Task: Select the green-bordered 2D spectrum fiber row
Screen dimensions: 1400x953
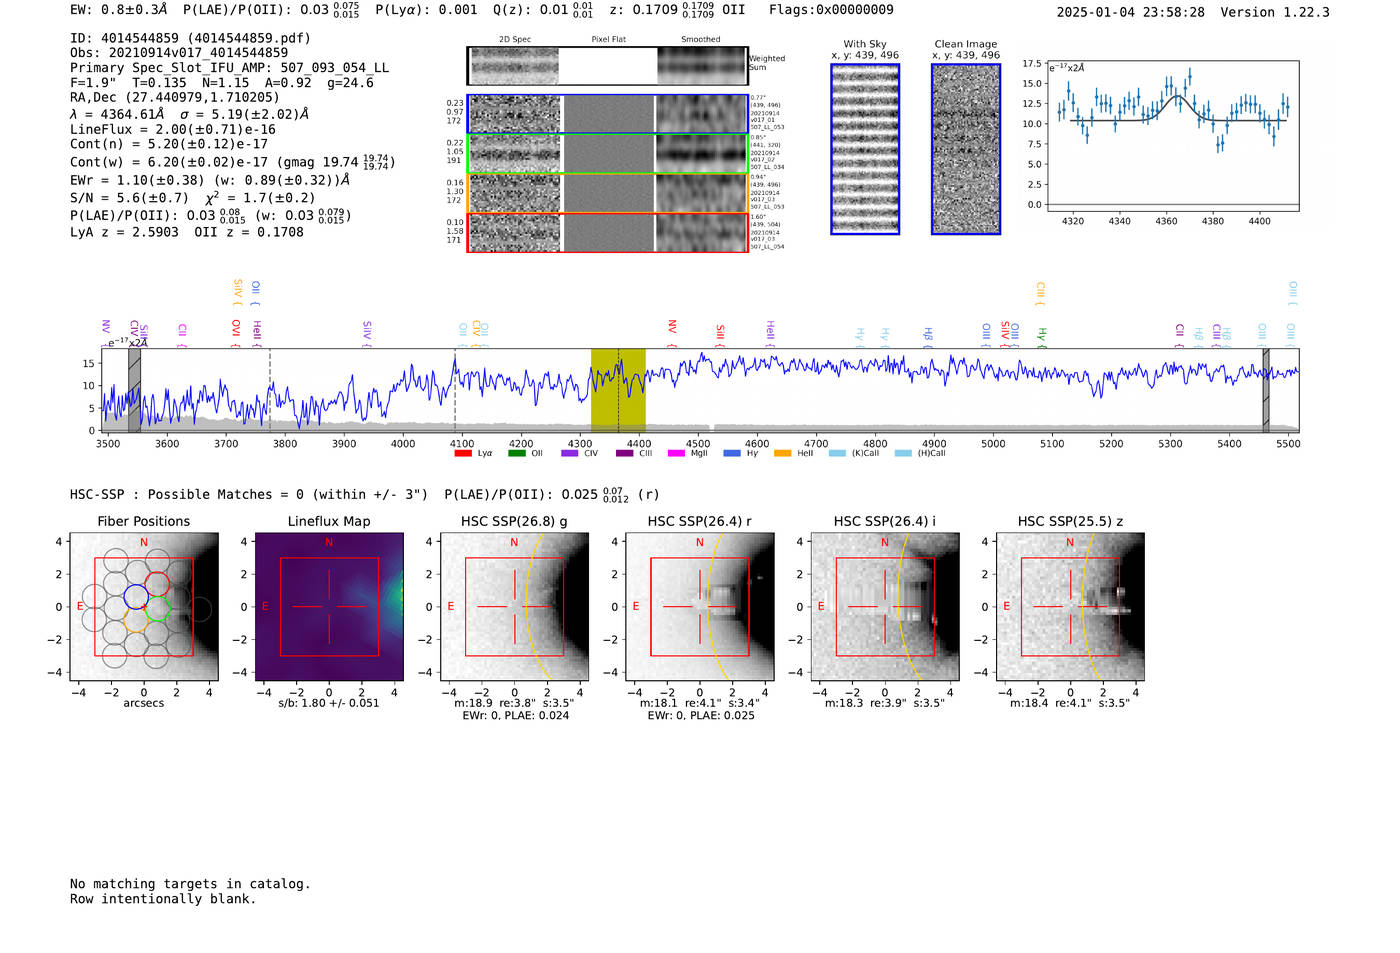Action: pyautogui.click(x=608, y=154)
